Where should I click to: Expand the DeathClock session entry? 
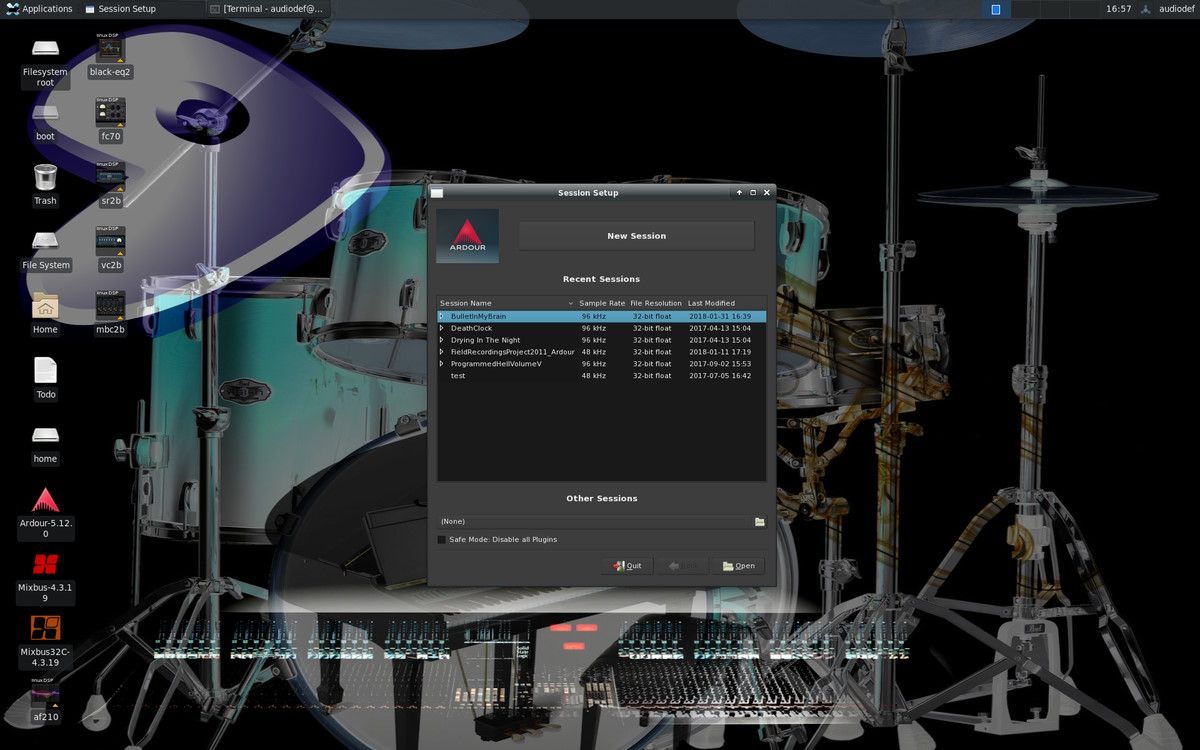point(440,328)
